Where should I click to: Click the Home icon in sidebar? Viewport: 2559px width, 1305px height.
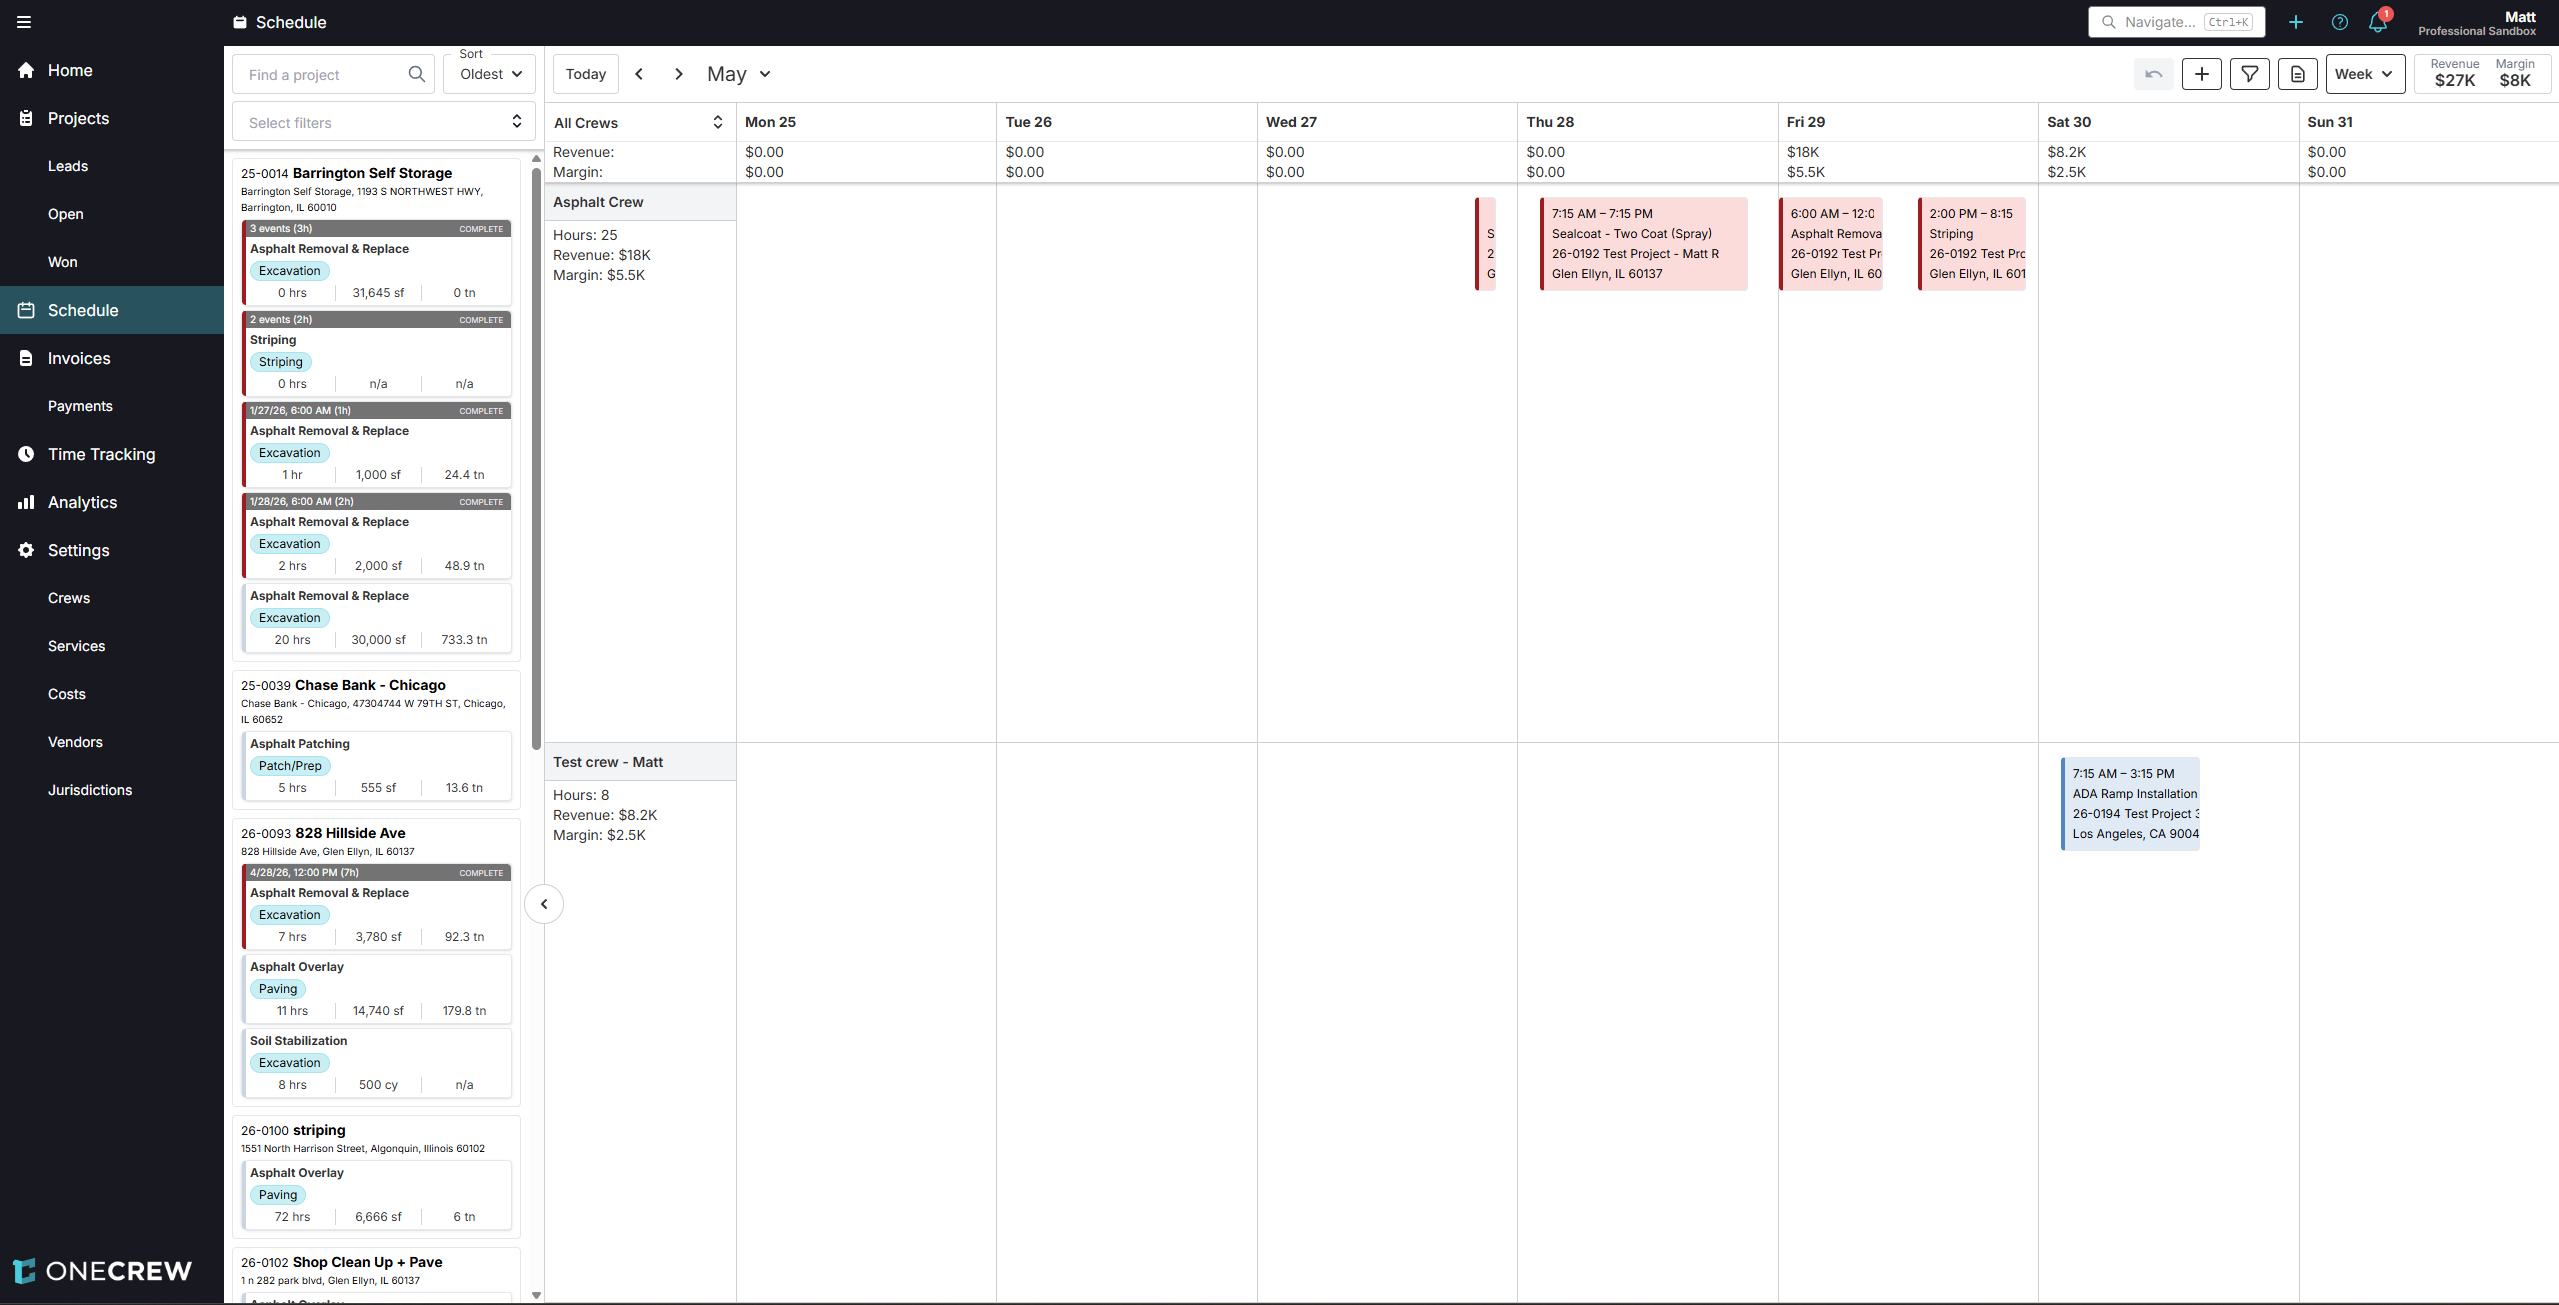26,70
